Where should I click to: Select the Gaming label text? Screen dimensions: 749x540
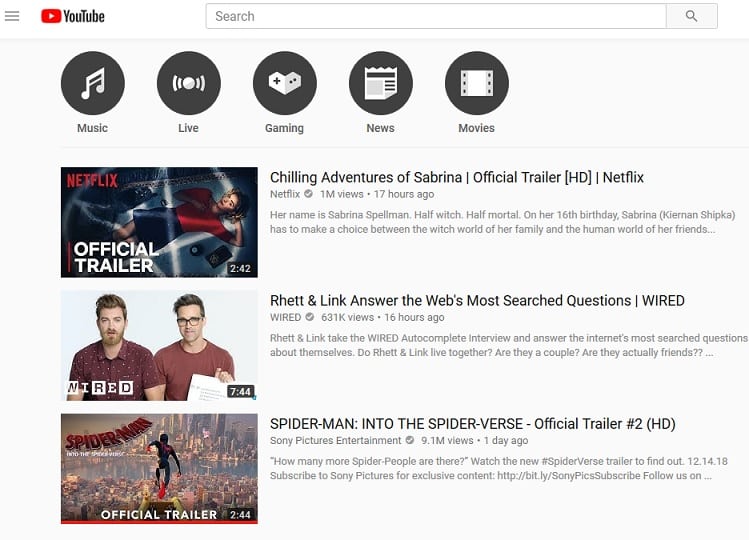pos(285,129)
